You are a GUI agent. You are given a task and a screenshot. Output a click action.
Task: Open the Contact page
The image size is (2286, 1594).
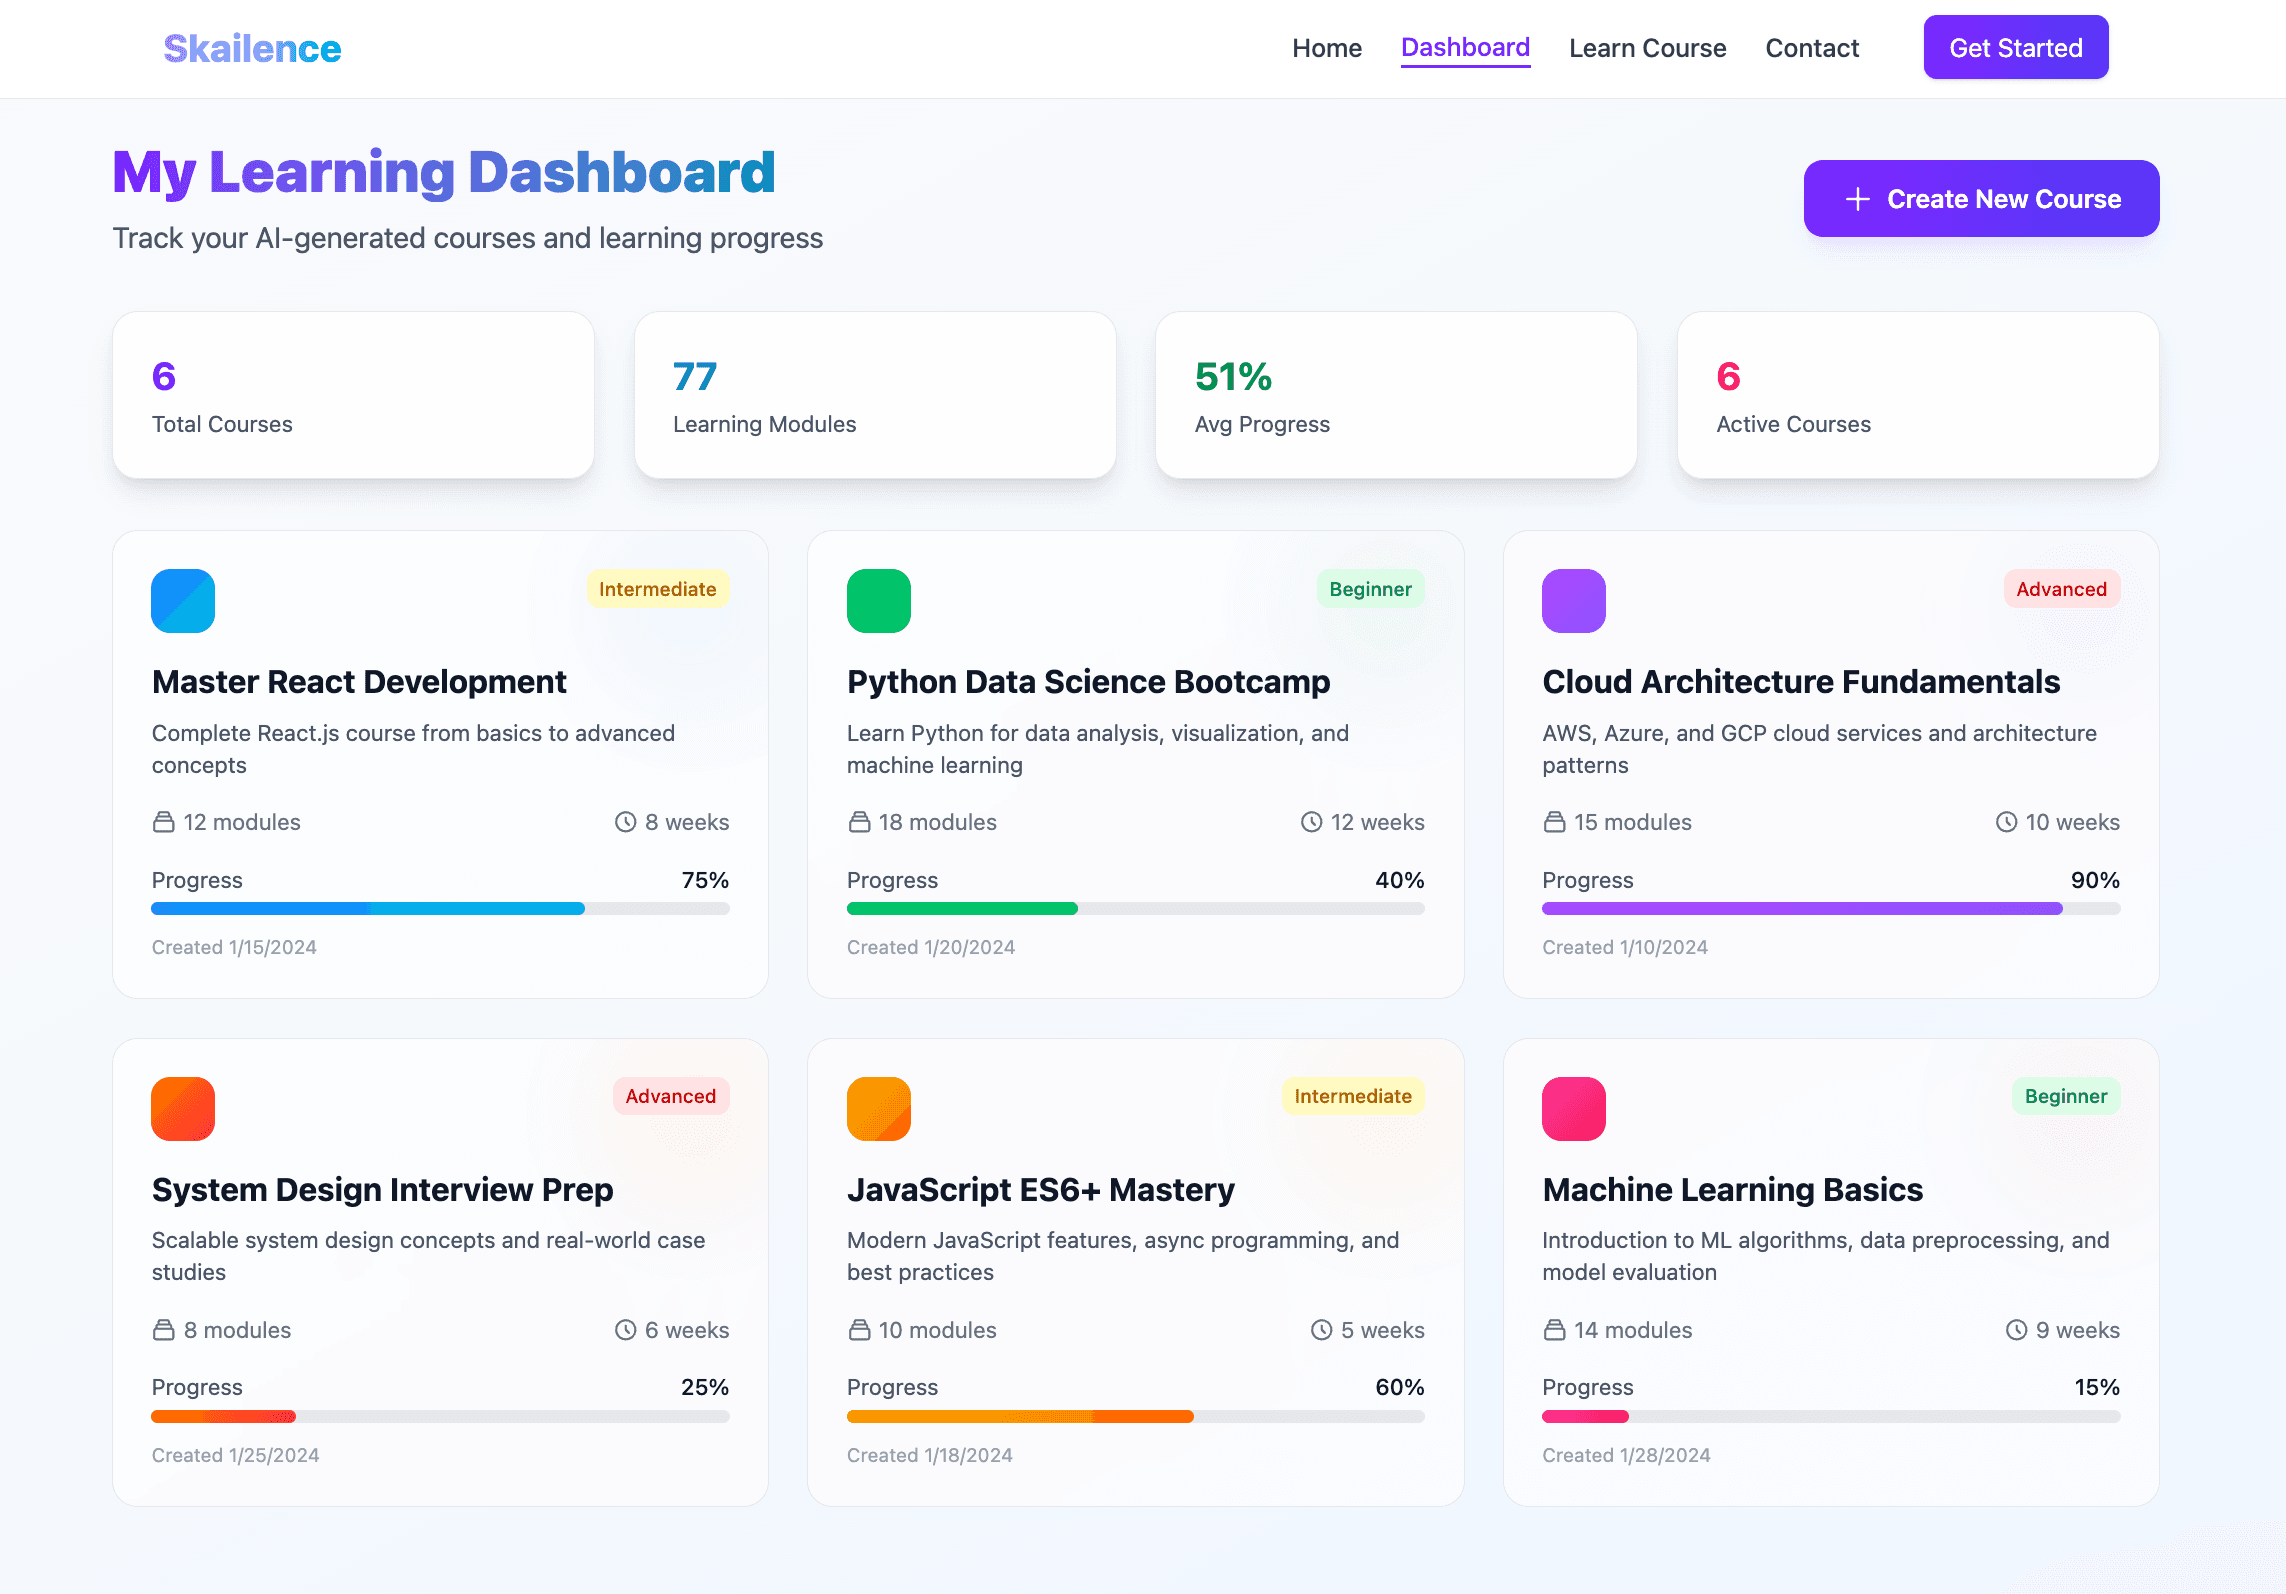pos(1812,47)
